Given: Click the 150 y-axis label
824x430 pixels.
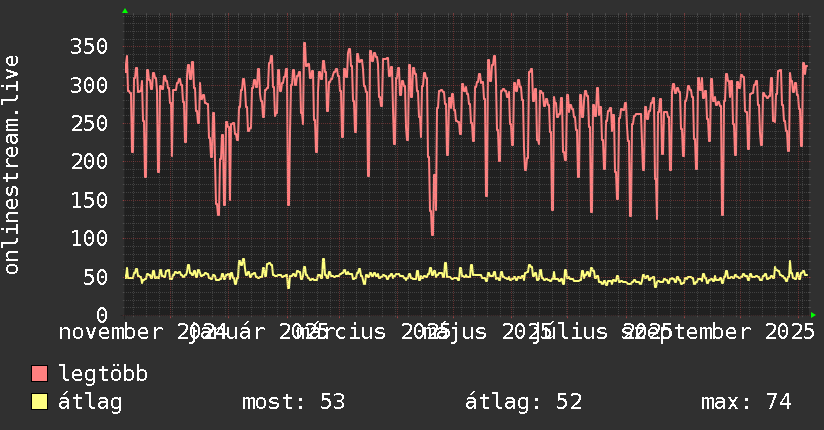Looking at the screenshot, I should click(89, 200).
